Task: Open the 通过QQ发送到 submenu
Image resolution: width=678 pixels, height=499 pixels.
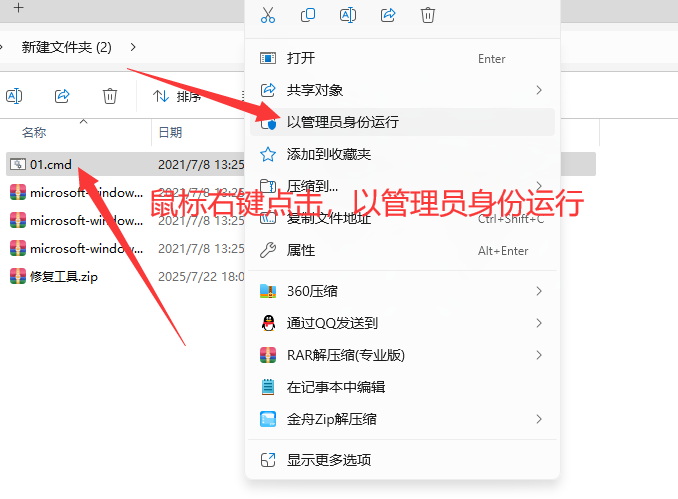Action: tap(402, 323)
